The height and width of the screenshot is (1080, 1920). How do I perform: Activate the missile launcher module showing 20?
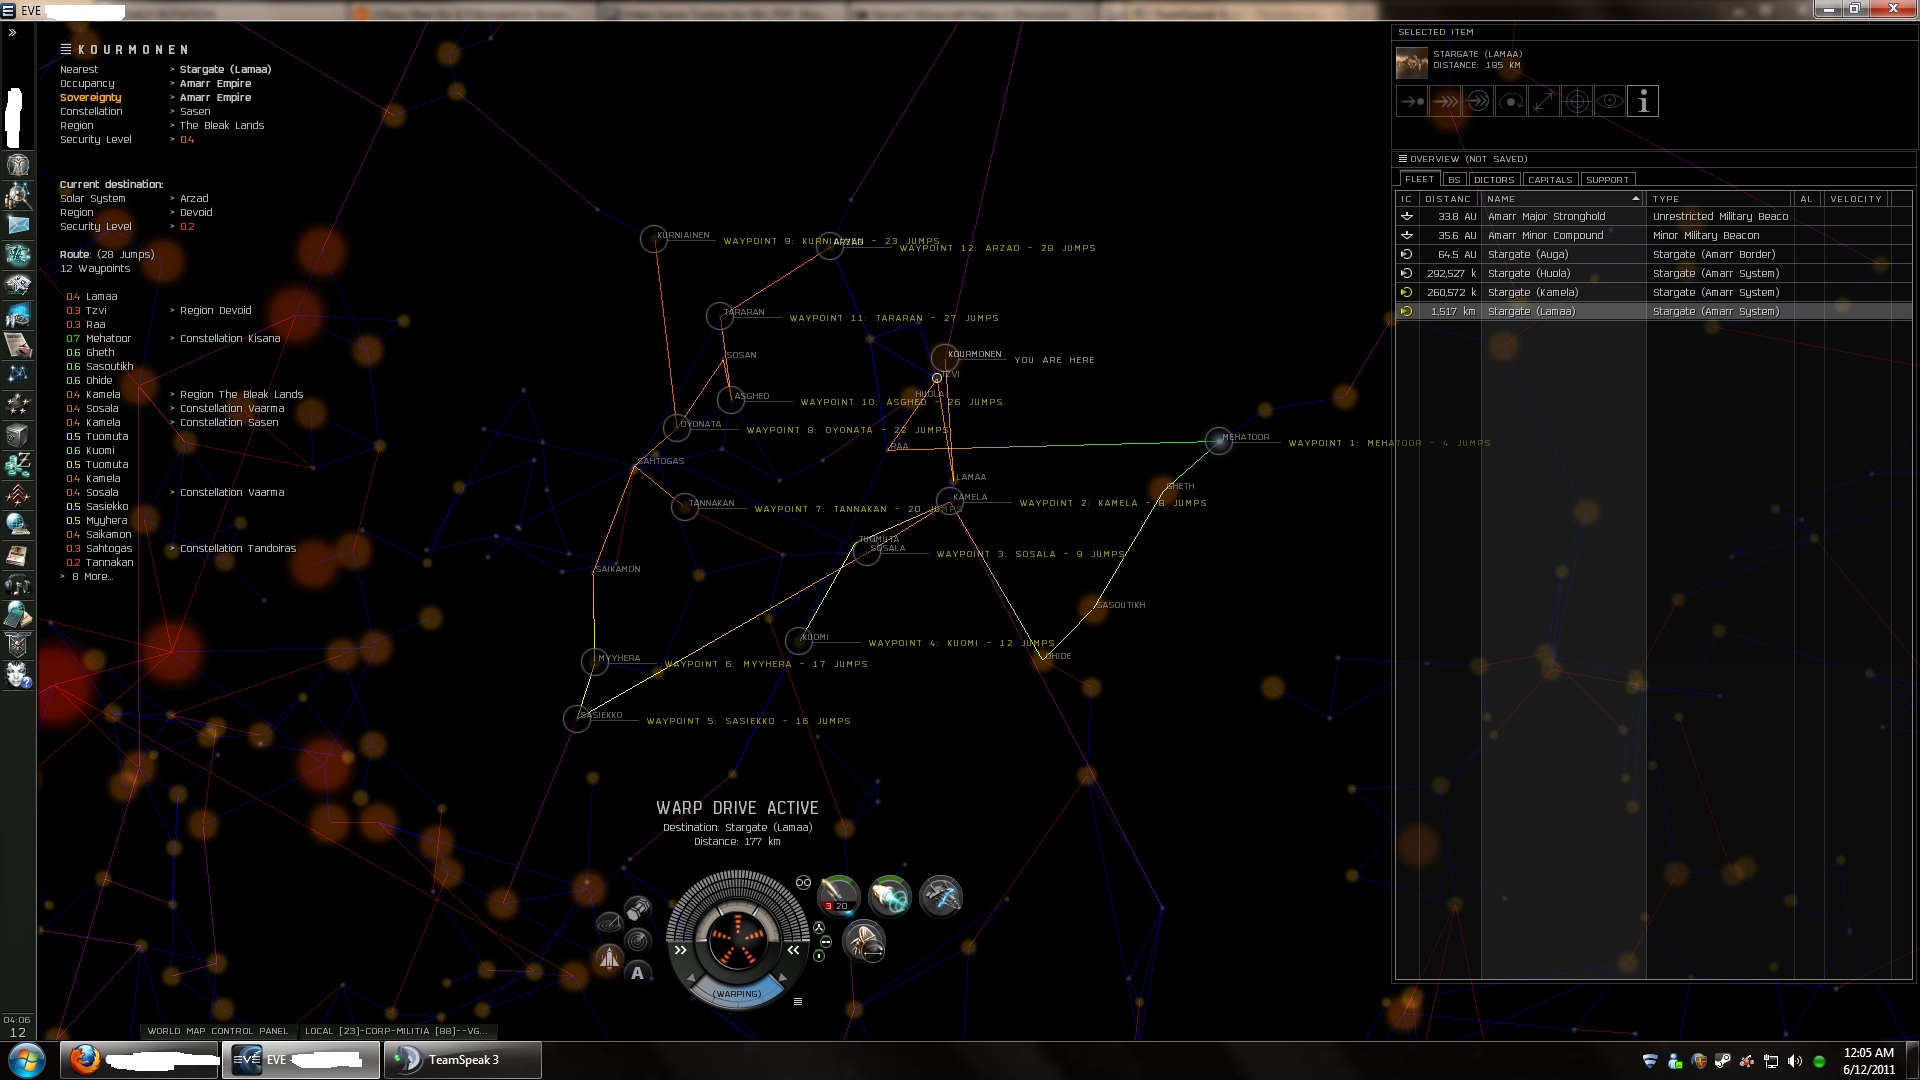pyautogui.click(x=838, y=895)
